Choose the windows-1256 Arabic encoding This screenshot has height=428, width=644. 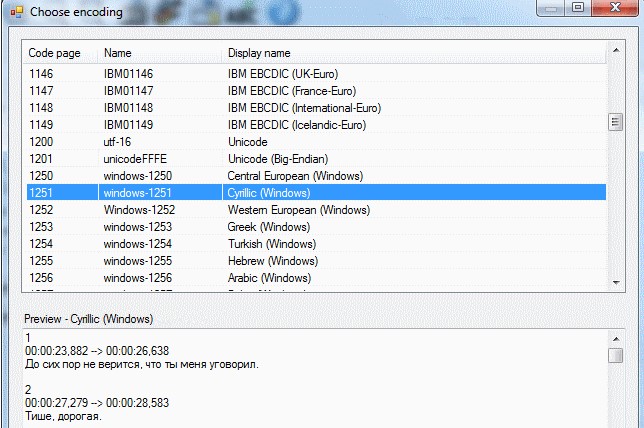pos(316,278)
